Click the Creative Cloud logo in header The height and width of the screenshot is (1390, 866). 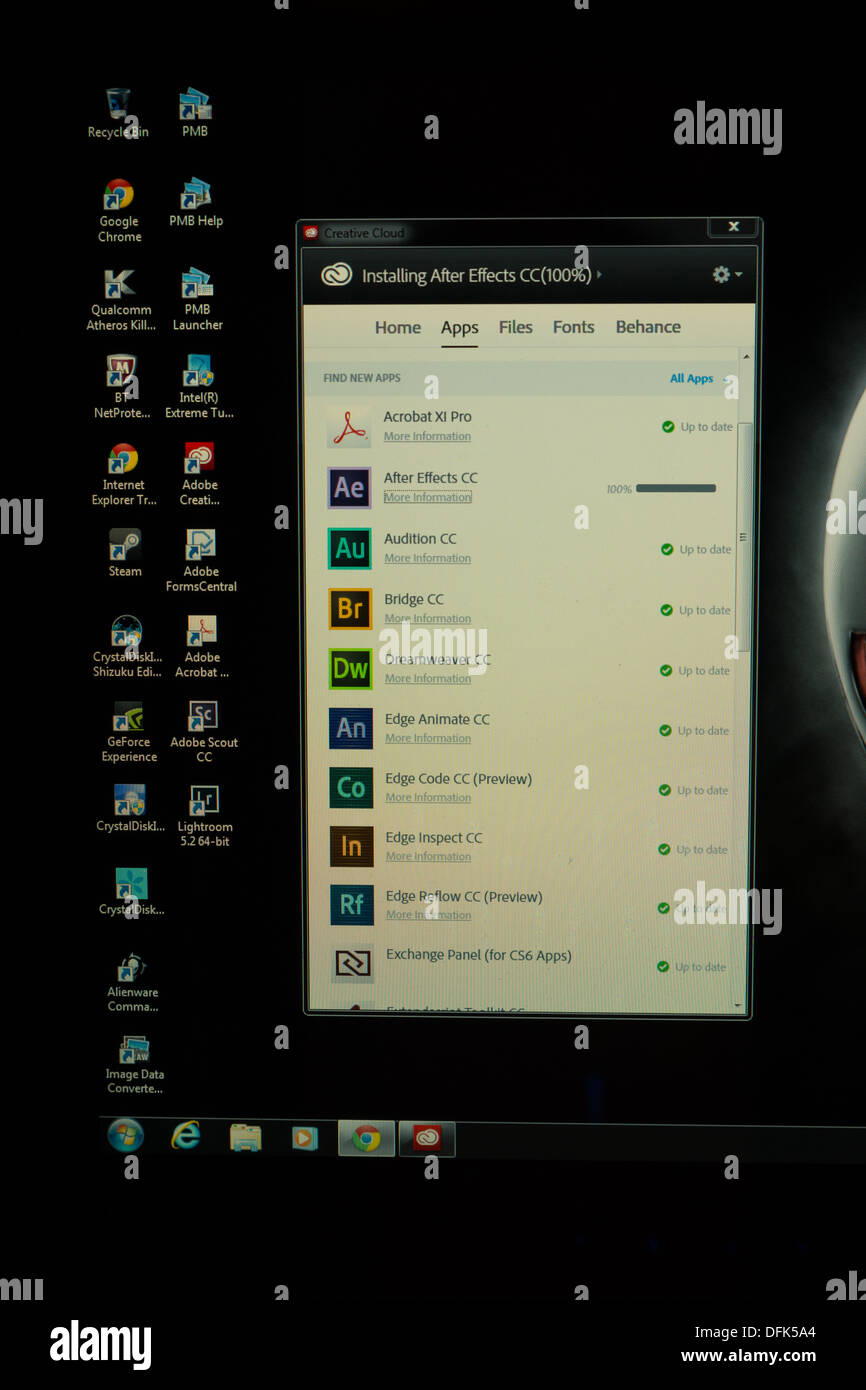tap(336, 275)
